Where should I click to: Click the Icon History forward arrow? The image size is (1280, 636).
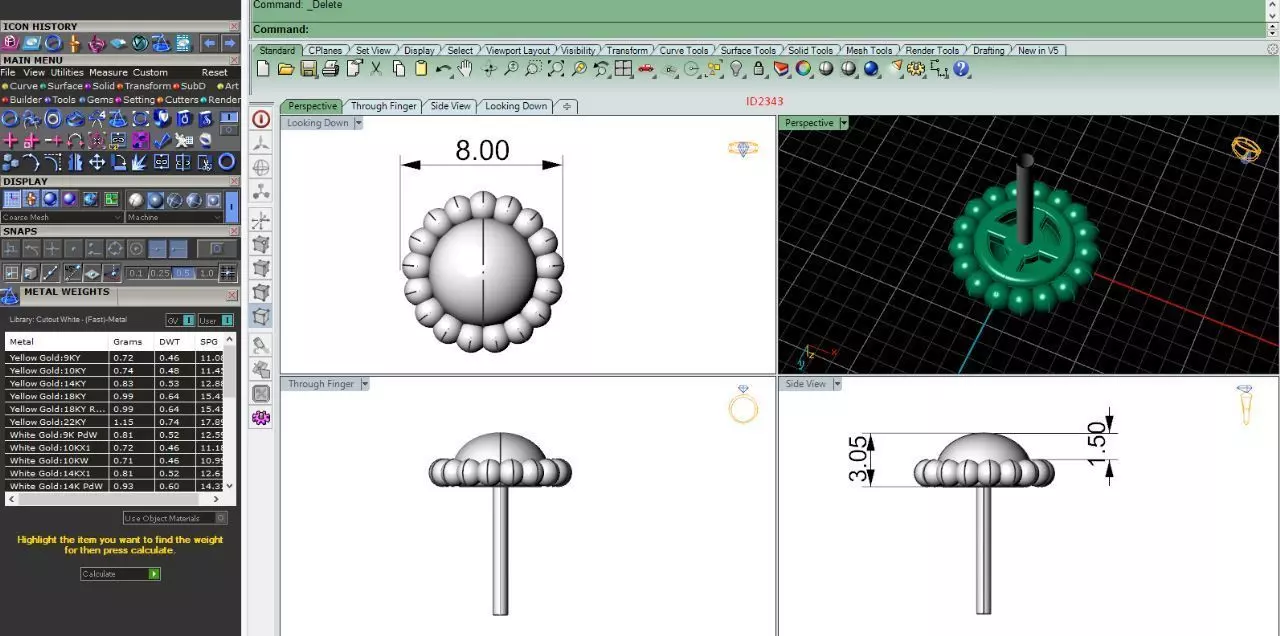[x=230, y=43]
